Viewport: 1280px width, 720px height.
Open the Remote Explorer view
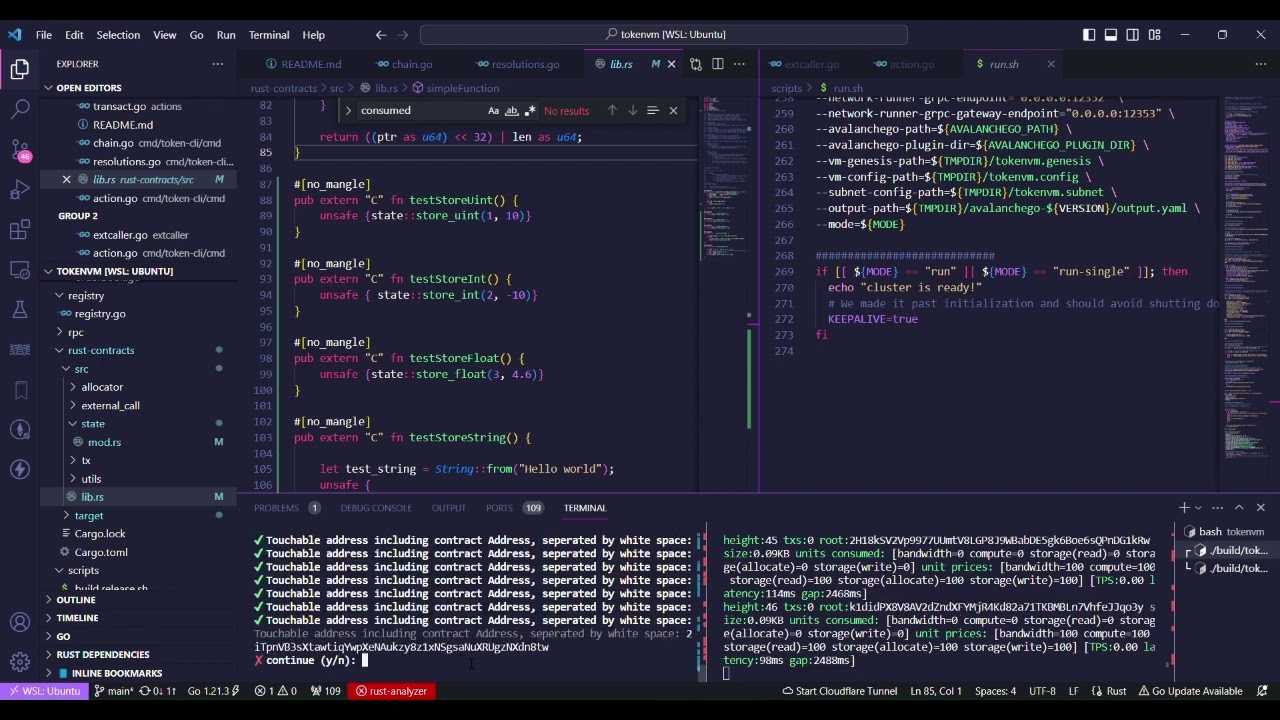(20, 270)
